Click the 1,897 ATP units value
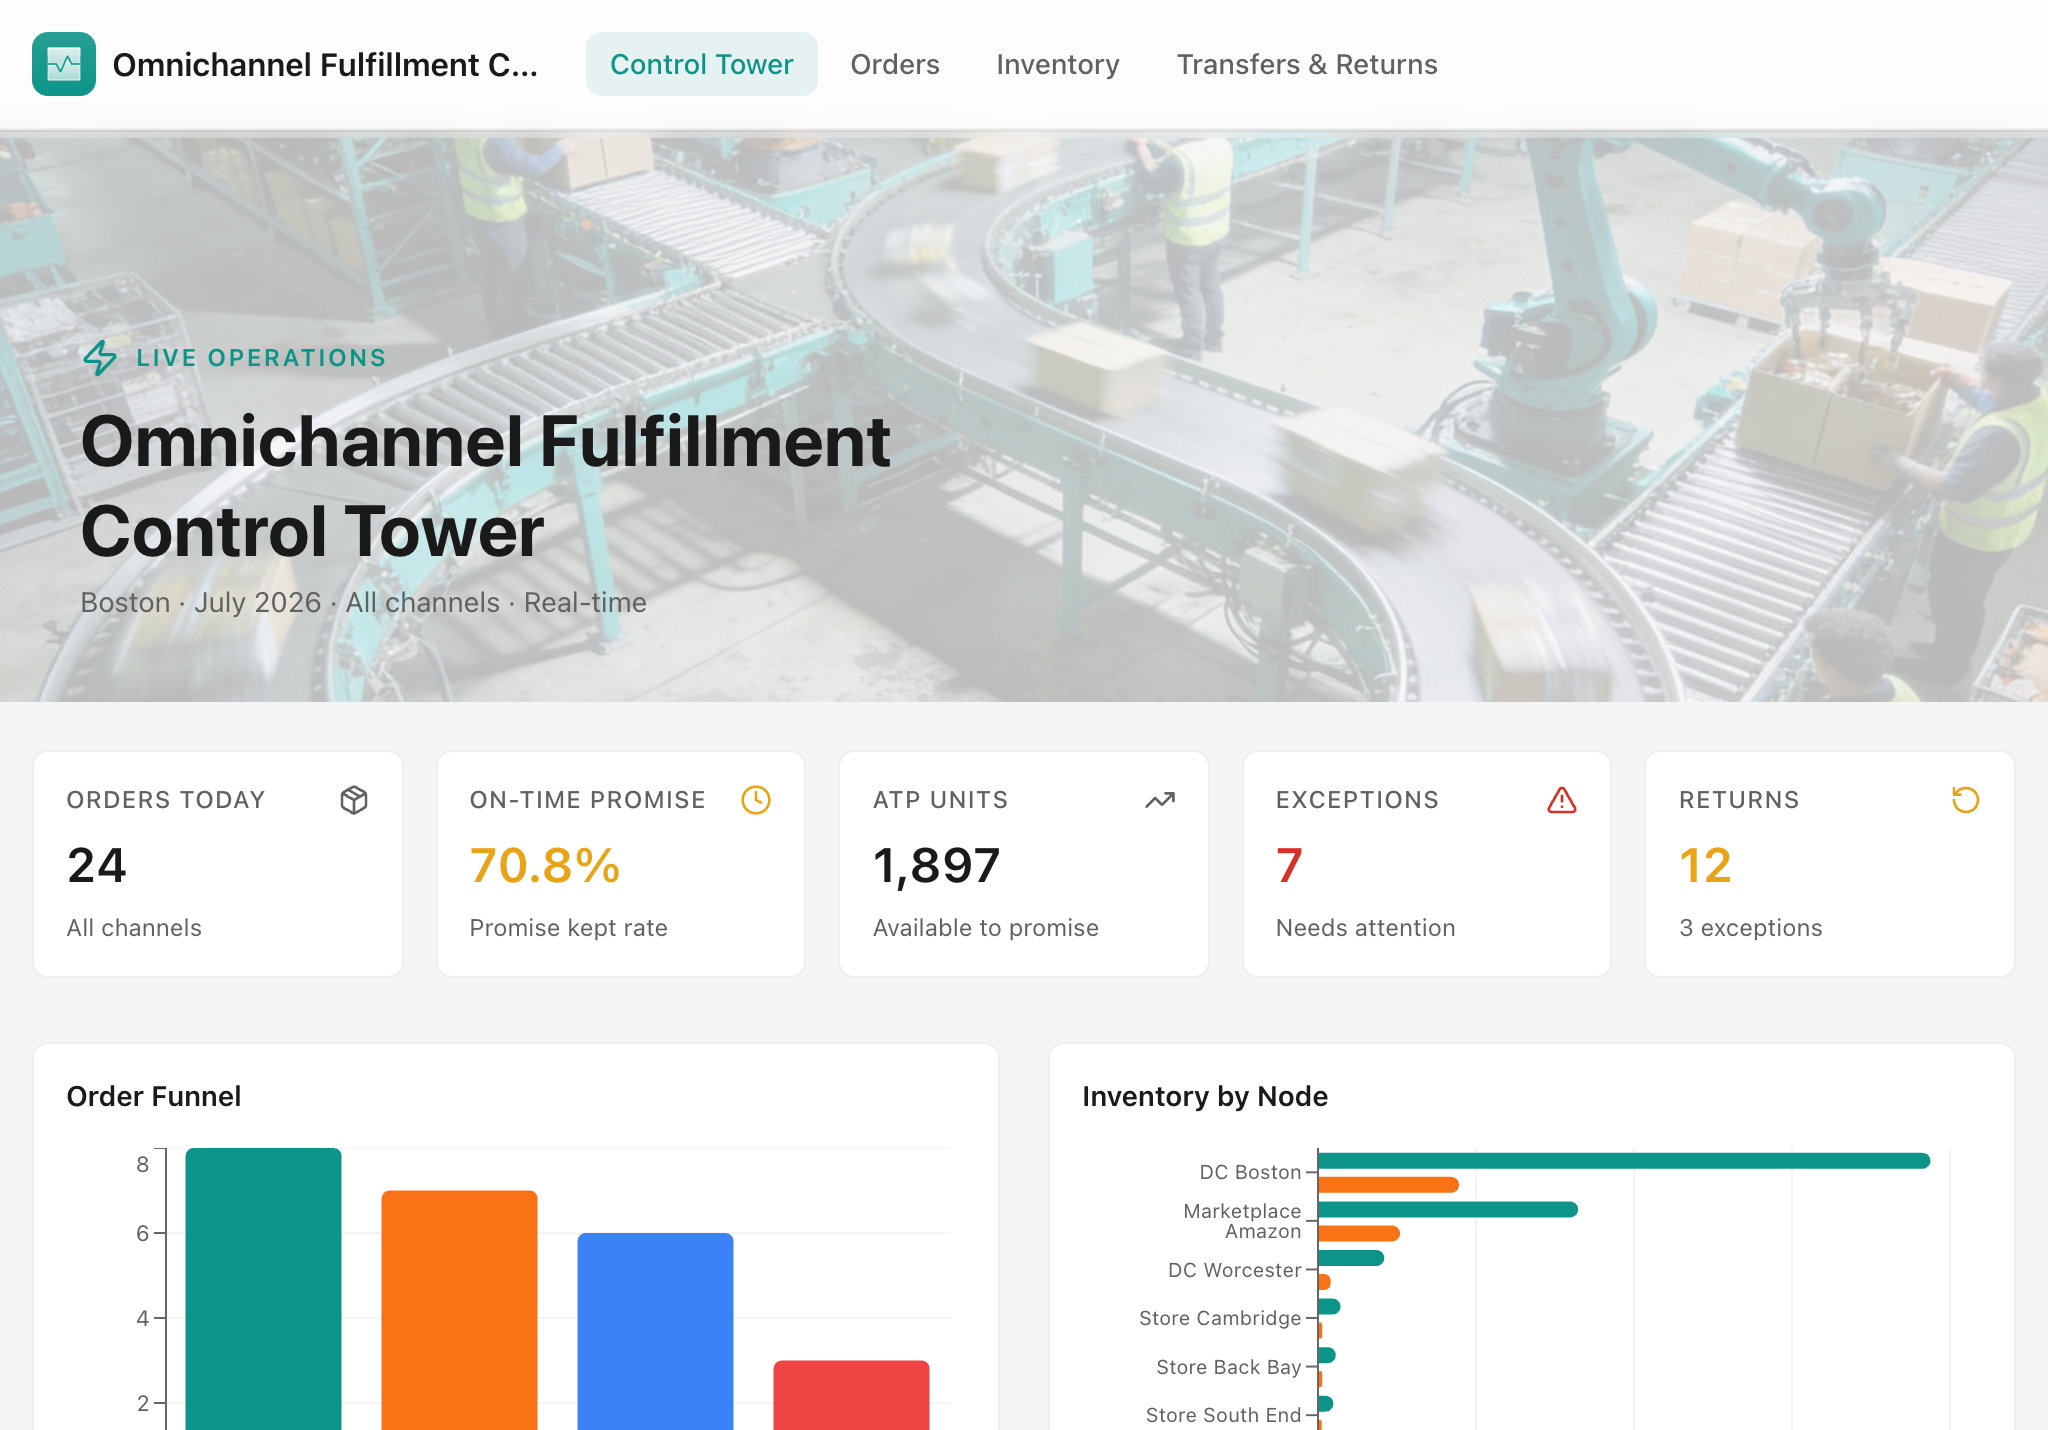The height and width of the screenshot is (1430, 2048). point(936,865)
